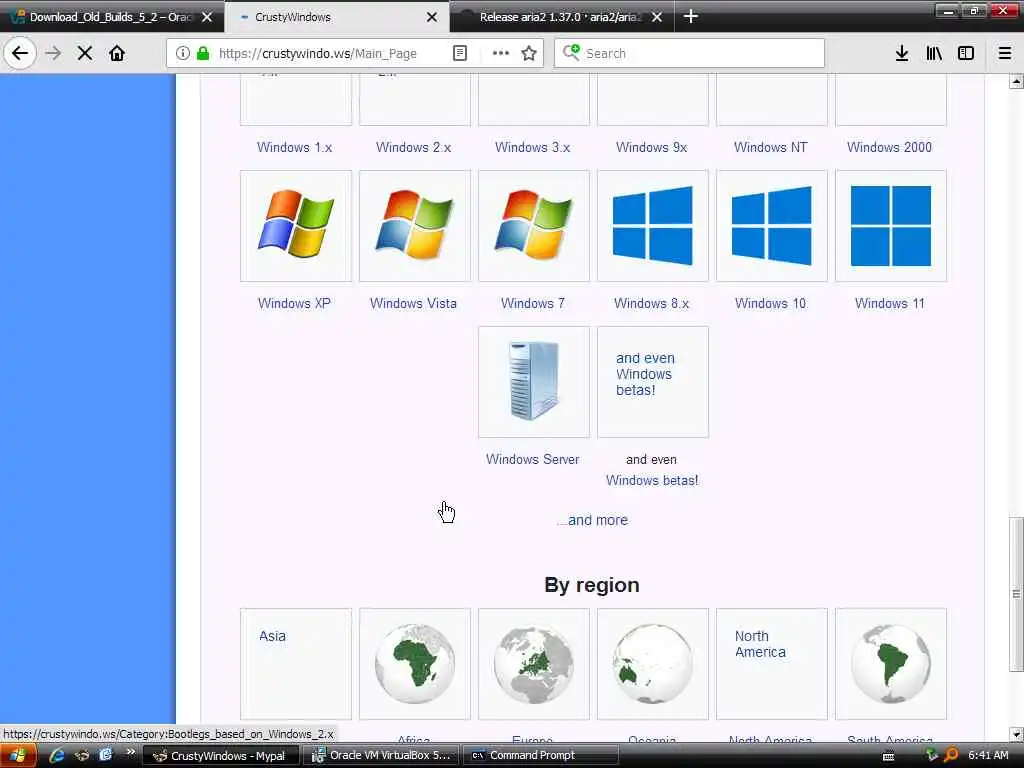1024x768 pixels.
Task: Open the Windows 1.x link
Action: coord(295,147)
